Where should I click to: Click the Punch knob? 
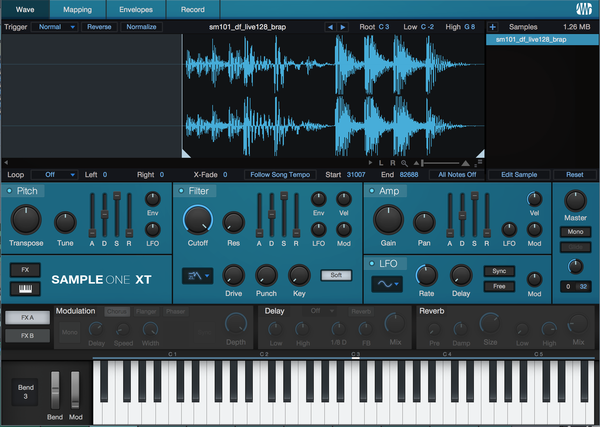coord(266,275)
